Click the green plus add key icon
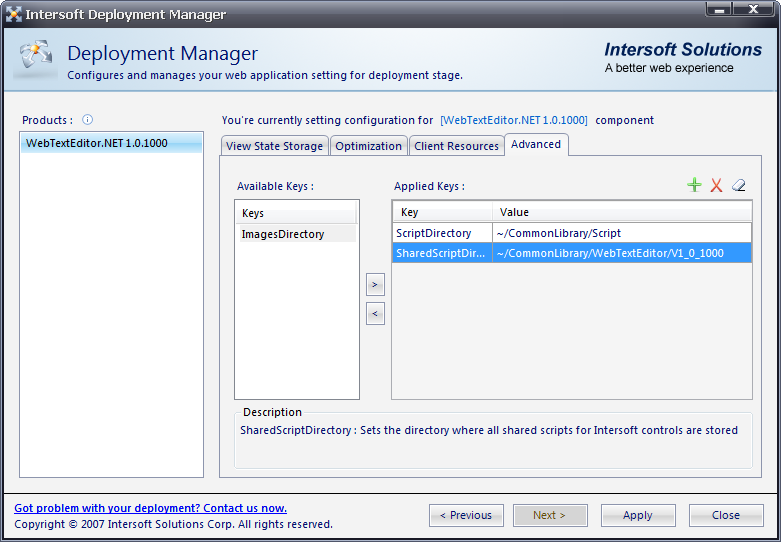The width and height of the screenshot is (781, 542). [x=694, y=186]
